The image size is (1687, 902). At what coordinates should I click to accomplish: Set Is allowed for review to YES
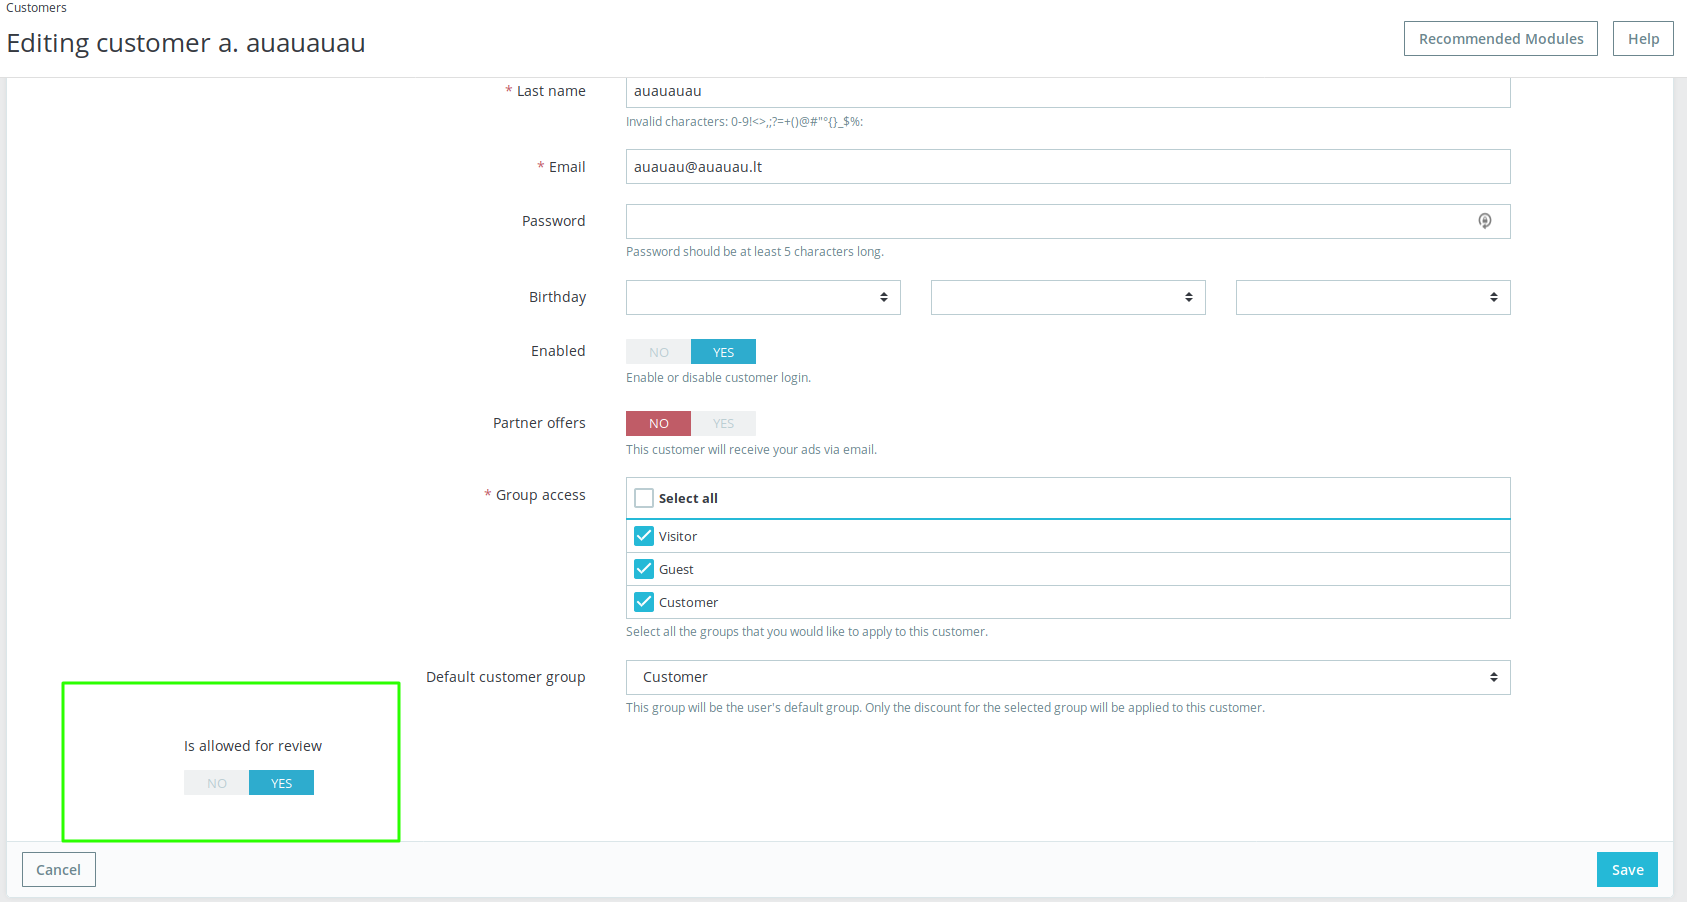click(281, 783)
